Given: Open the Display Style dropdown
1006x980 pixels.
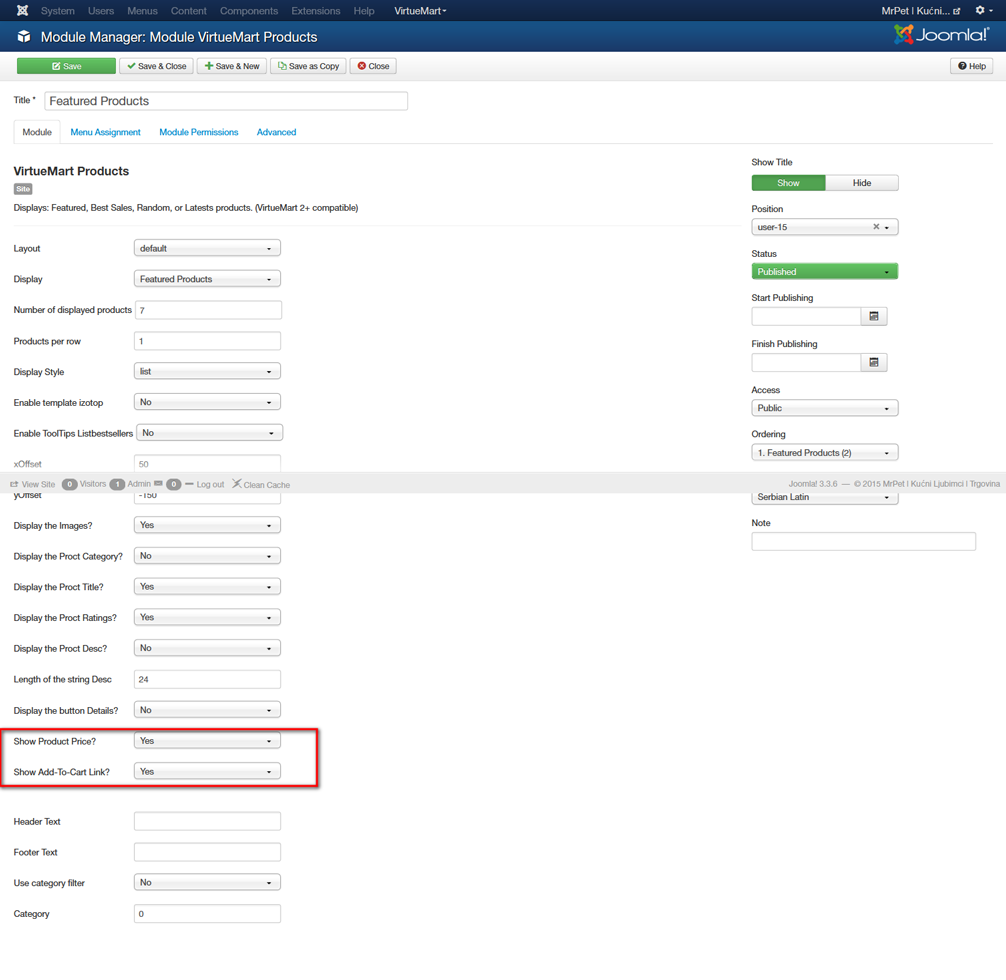Looking at the screenshot, I should 207,371.
